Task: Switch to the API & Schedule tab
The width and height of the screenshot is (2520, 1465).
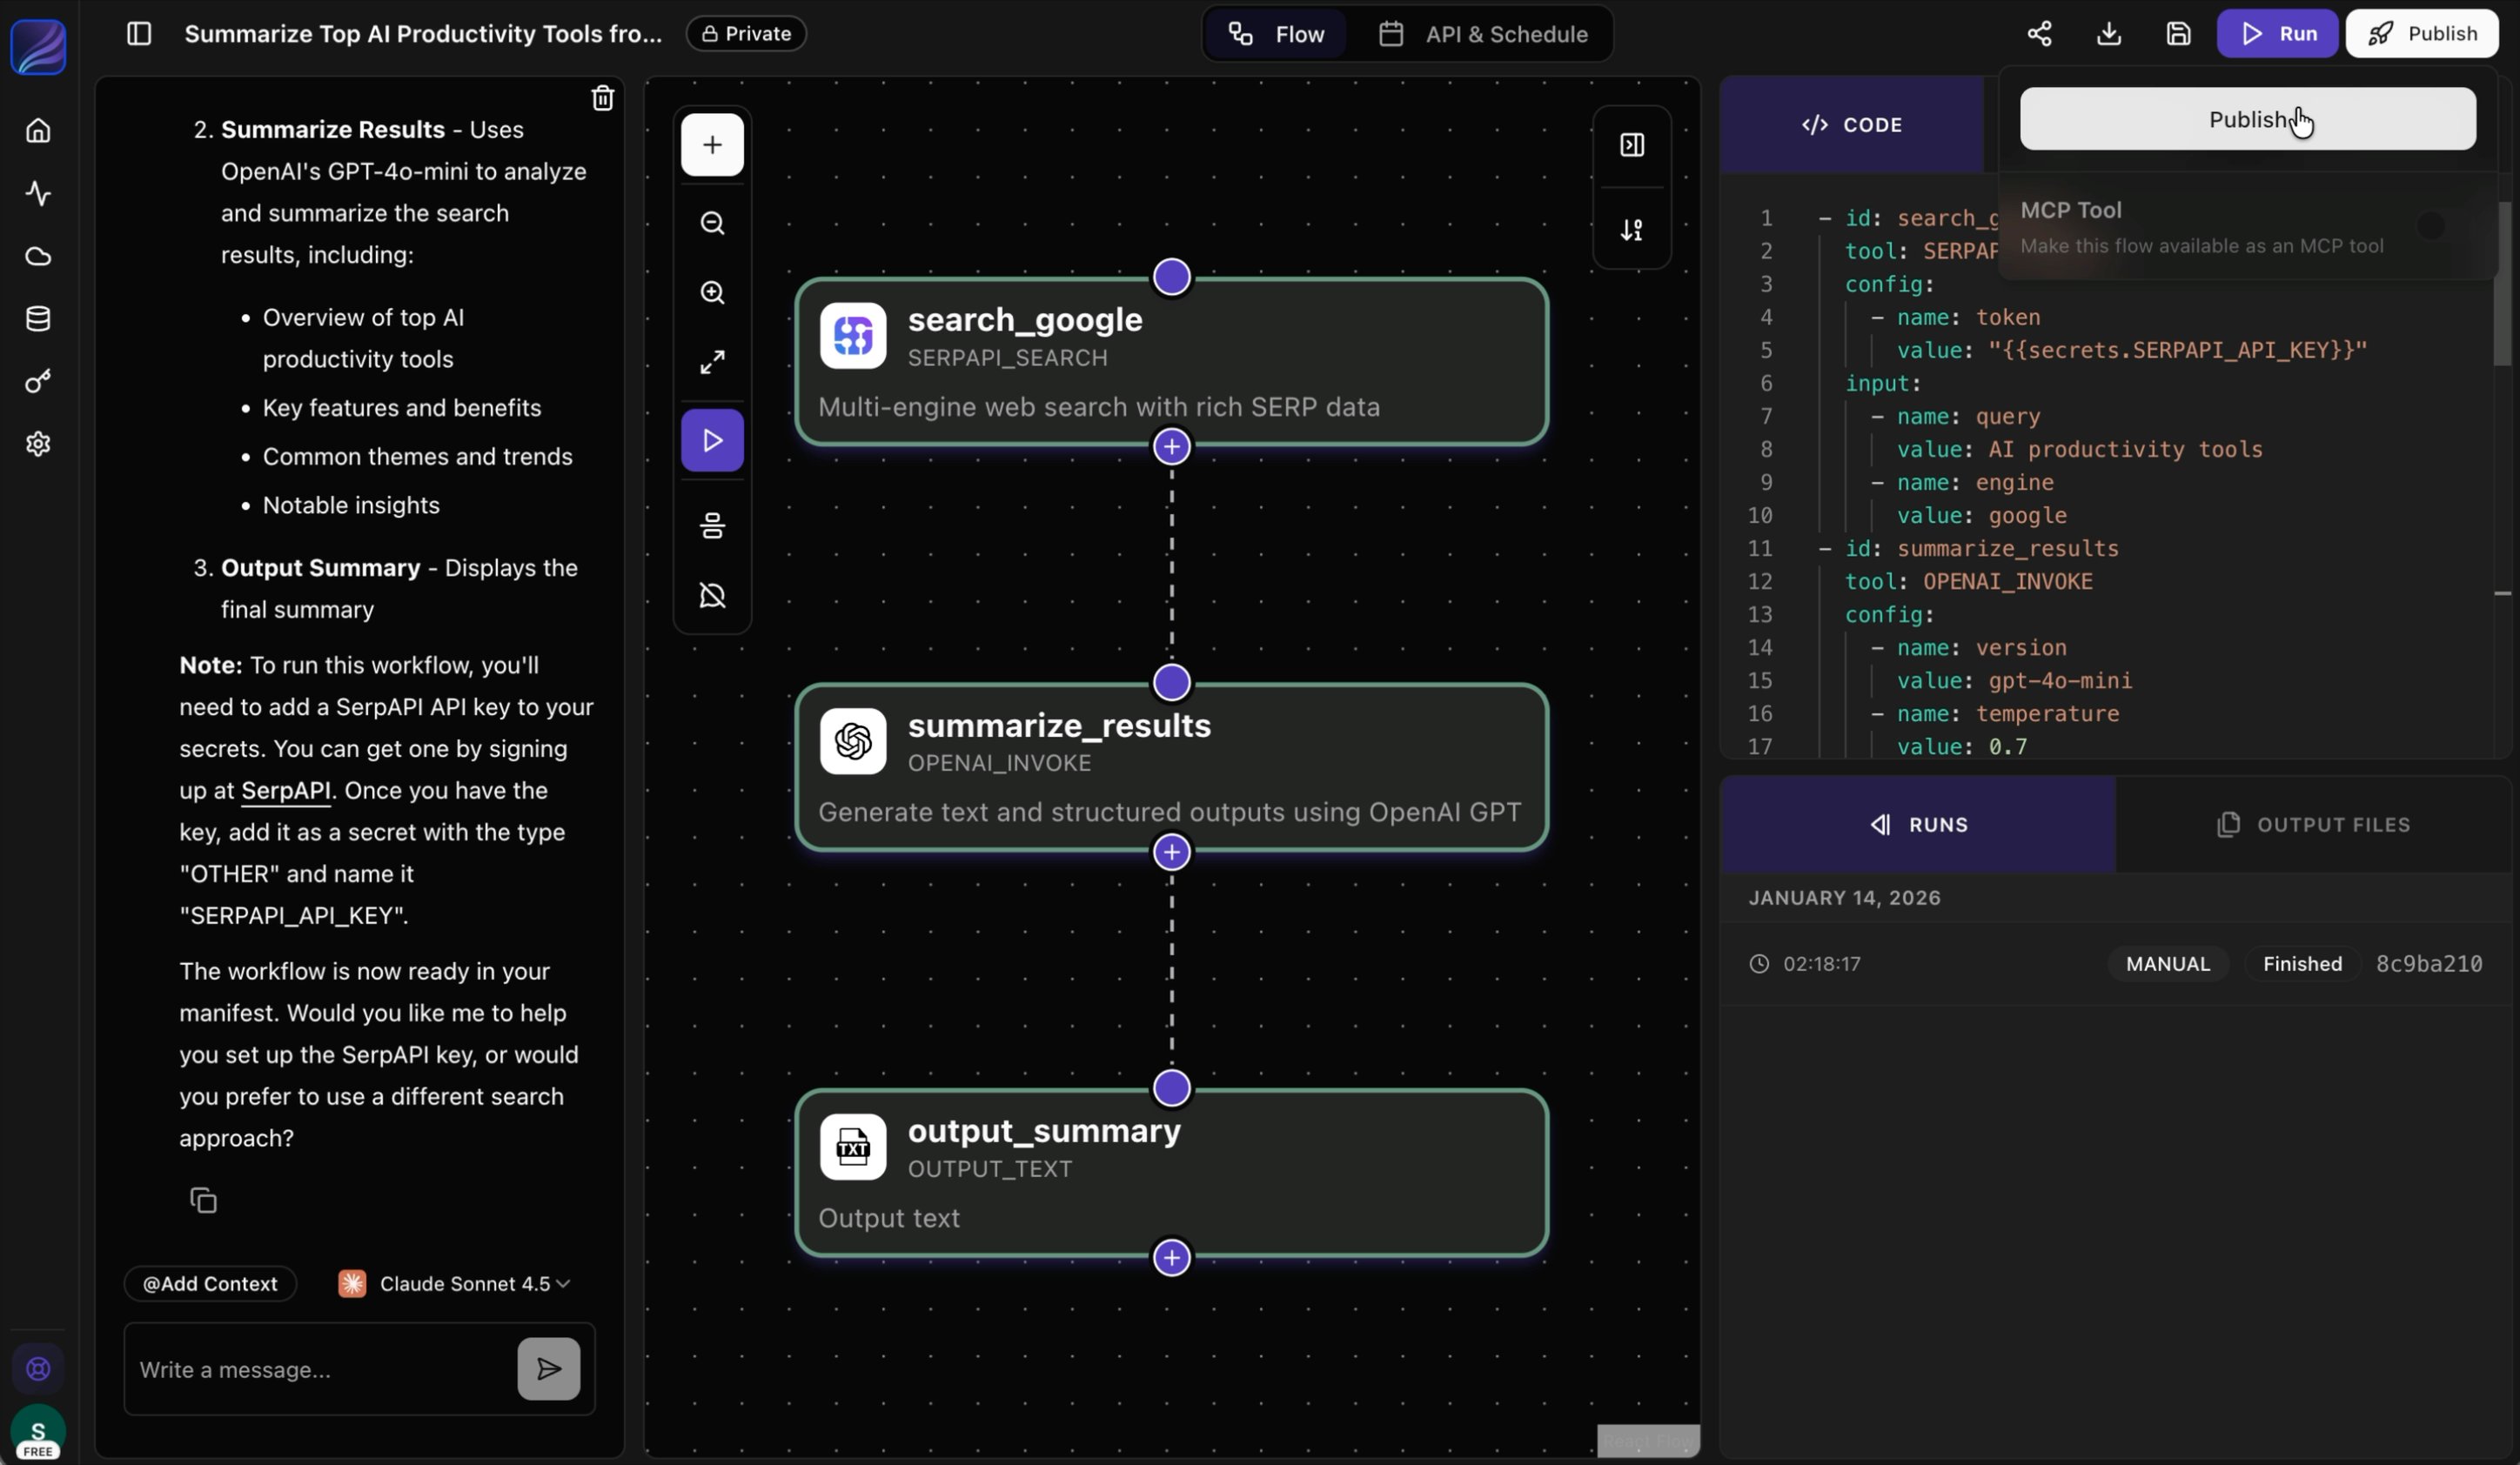Action: [x=1483, y=34]
